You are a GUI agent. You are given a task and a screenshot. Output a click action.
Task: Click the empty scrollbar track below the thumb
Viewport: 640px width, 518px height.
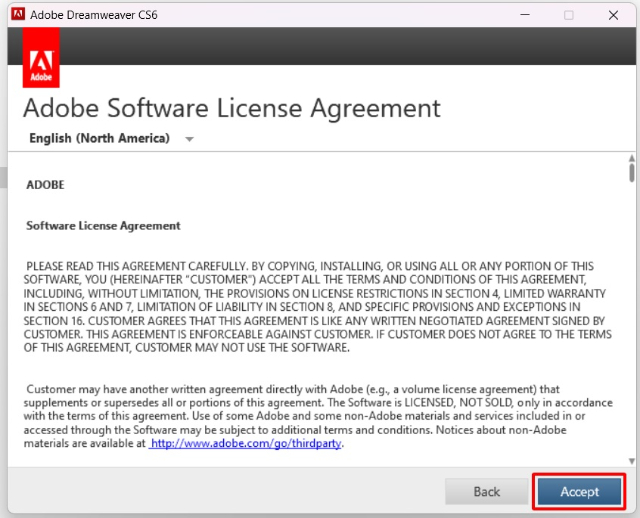pos(631,319)
